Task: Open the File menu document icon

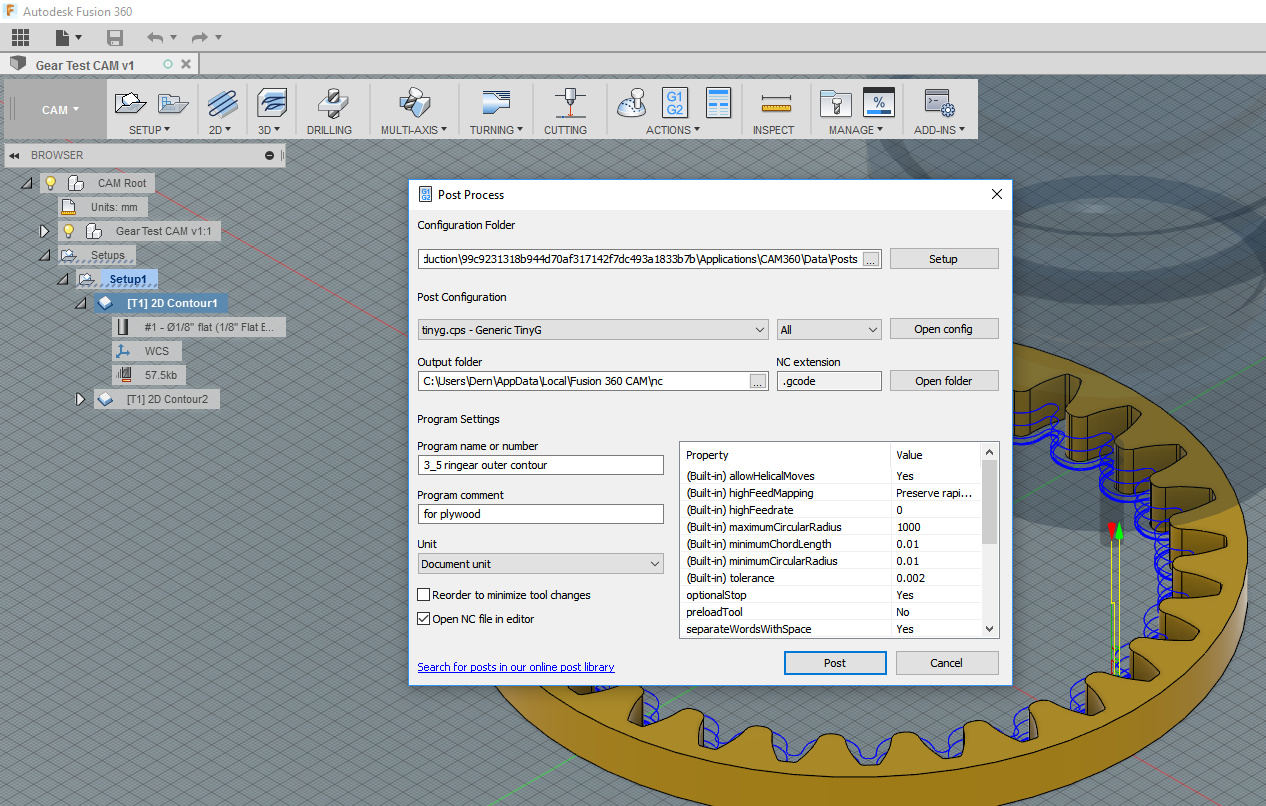Action: tap(64, 38)
